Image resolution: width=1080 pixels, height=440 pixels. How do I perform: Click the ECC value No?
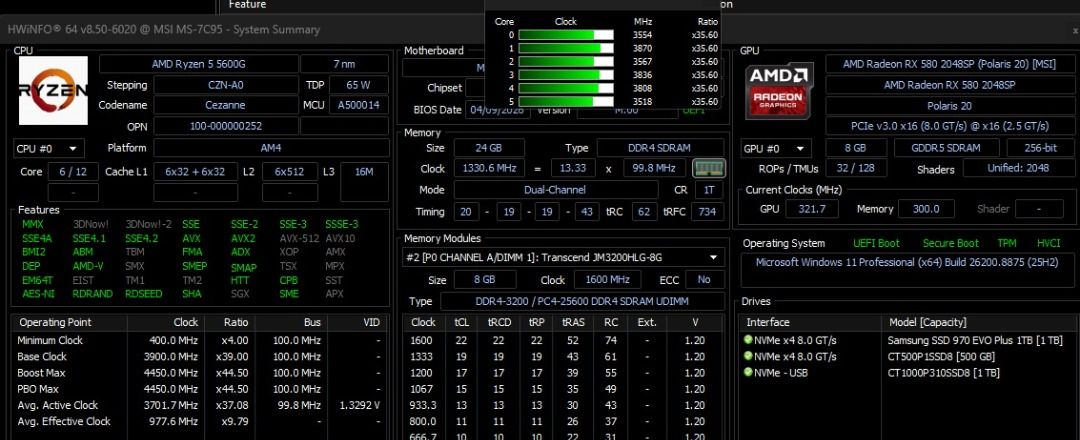click(x=705, y=280)
